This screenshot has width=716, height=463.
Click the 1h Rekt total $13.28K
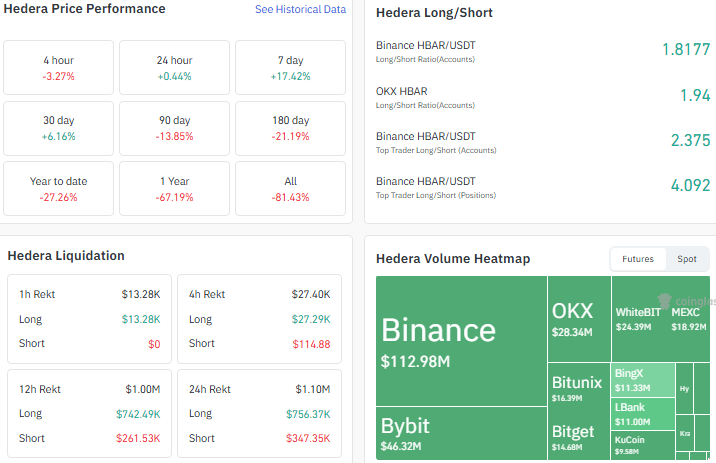pos(141,295)
